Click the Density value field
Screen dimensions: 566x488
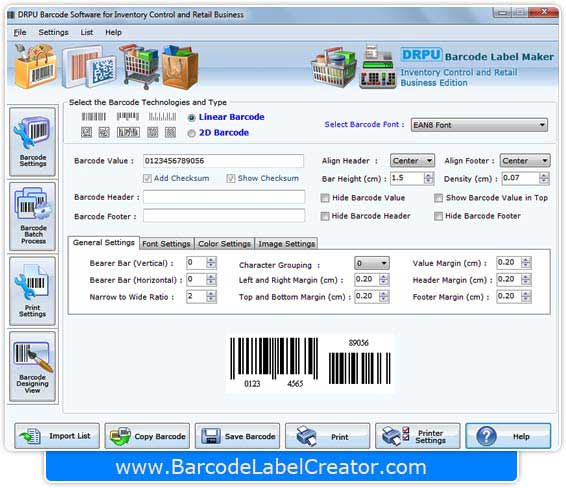(521, 178)
